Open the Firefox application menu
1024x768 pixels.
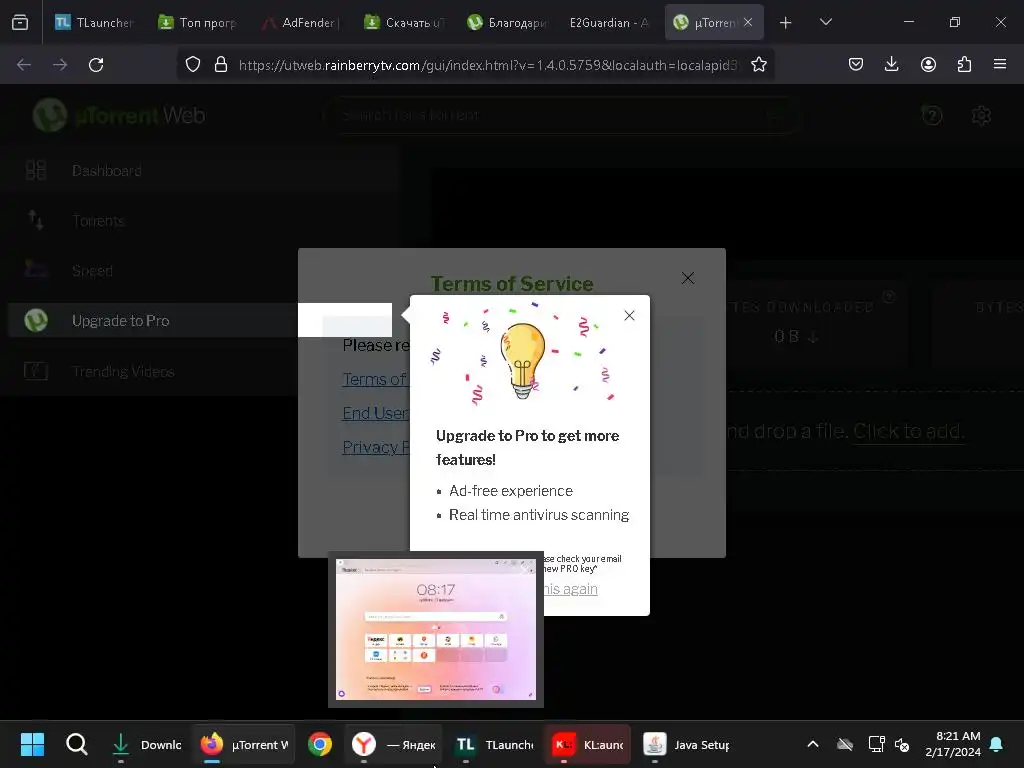[x=1000, y=65]
